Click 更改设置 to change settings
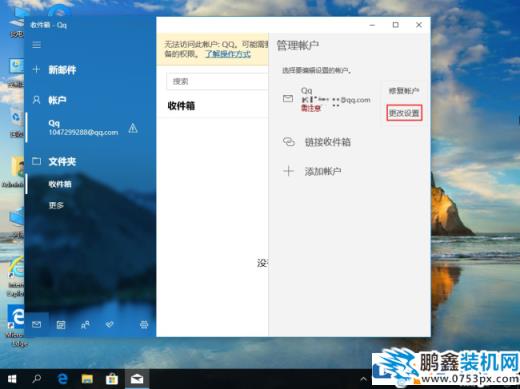The height and width of the screenshot is (389, 520). pos(404,113)
